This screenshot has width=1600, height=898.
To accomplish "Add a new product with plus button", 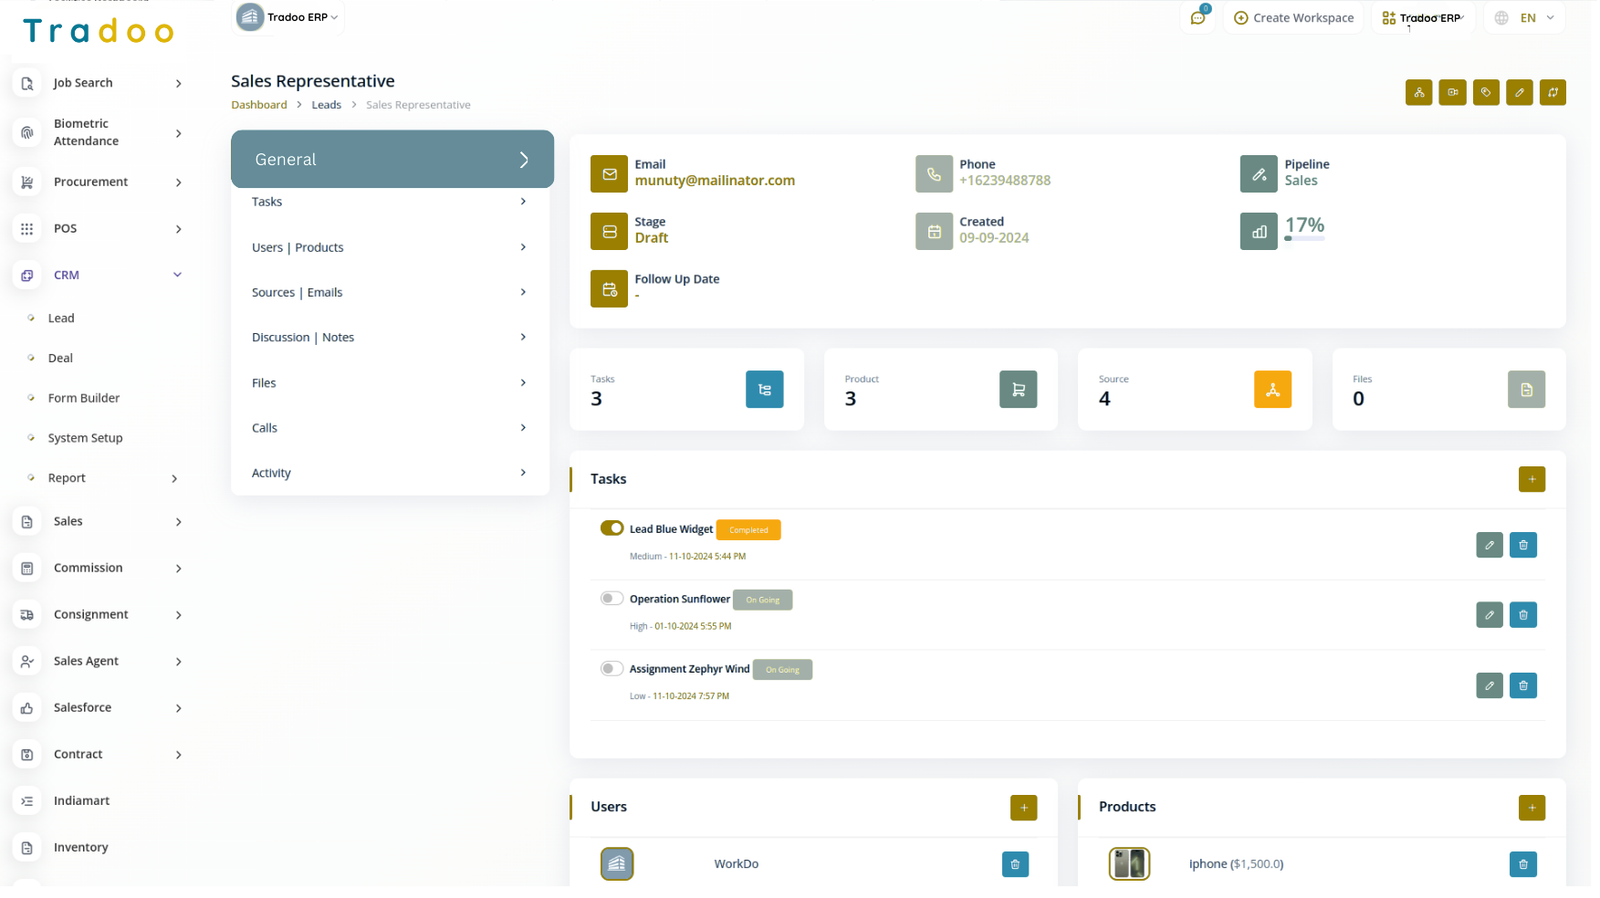I will [x=1531, y=807].
